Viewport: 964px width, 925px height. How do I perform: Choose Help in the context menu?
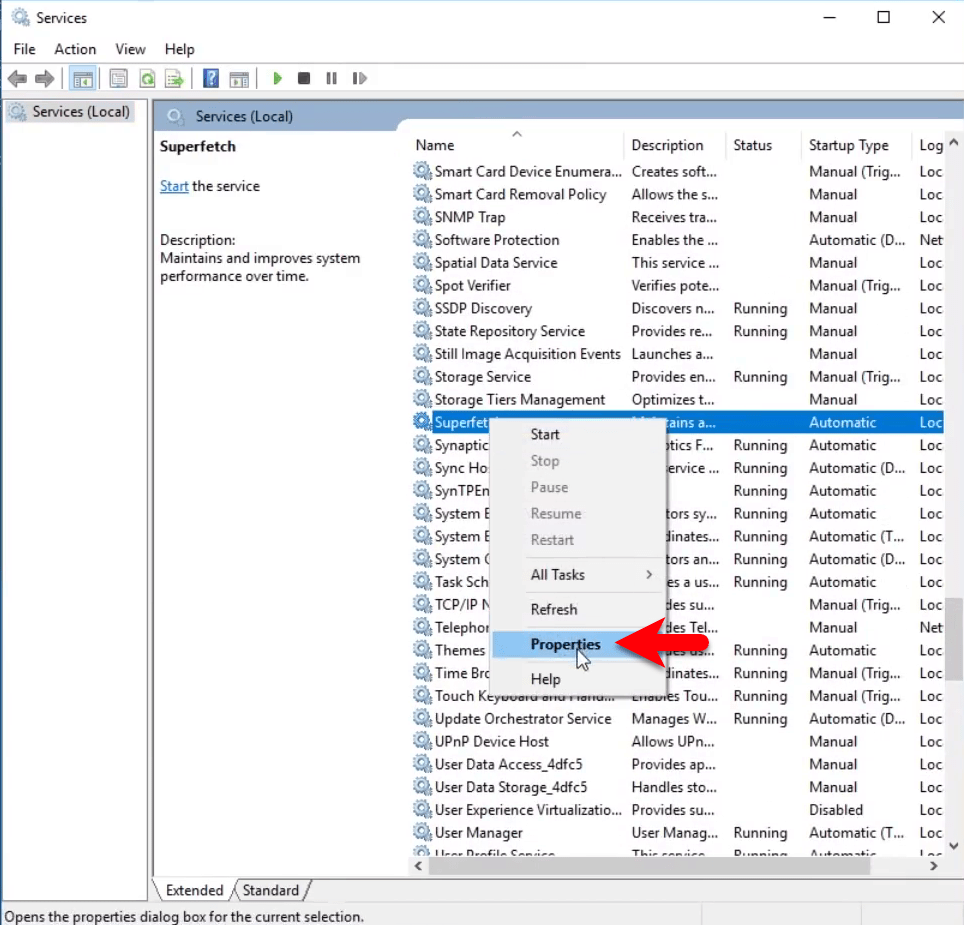[x=578, y=679]
